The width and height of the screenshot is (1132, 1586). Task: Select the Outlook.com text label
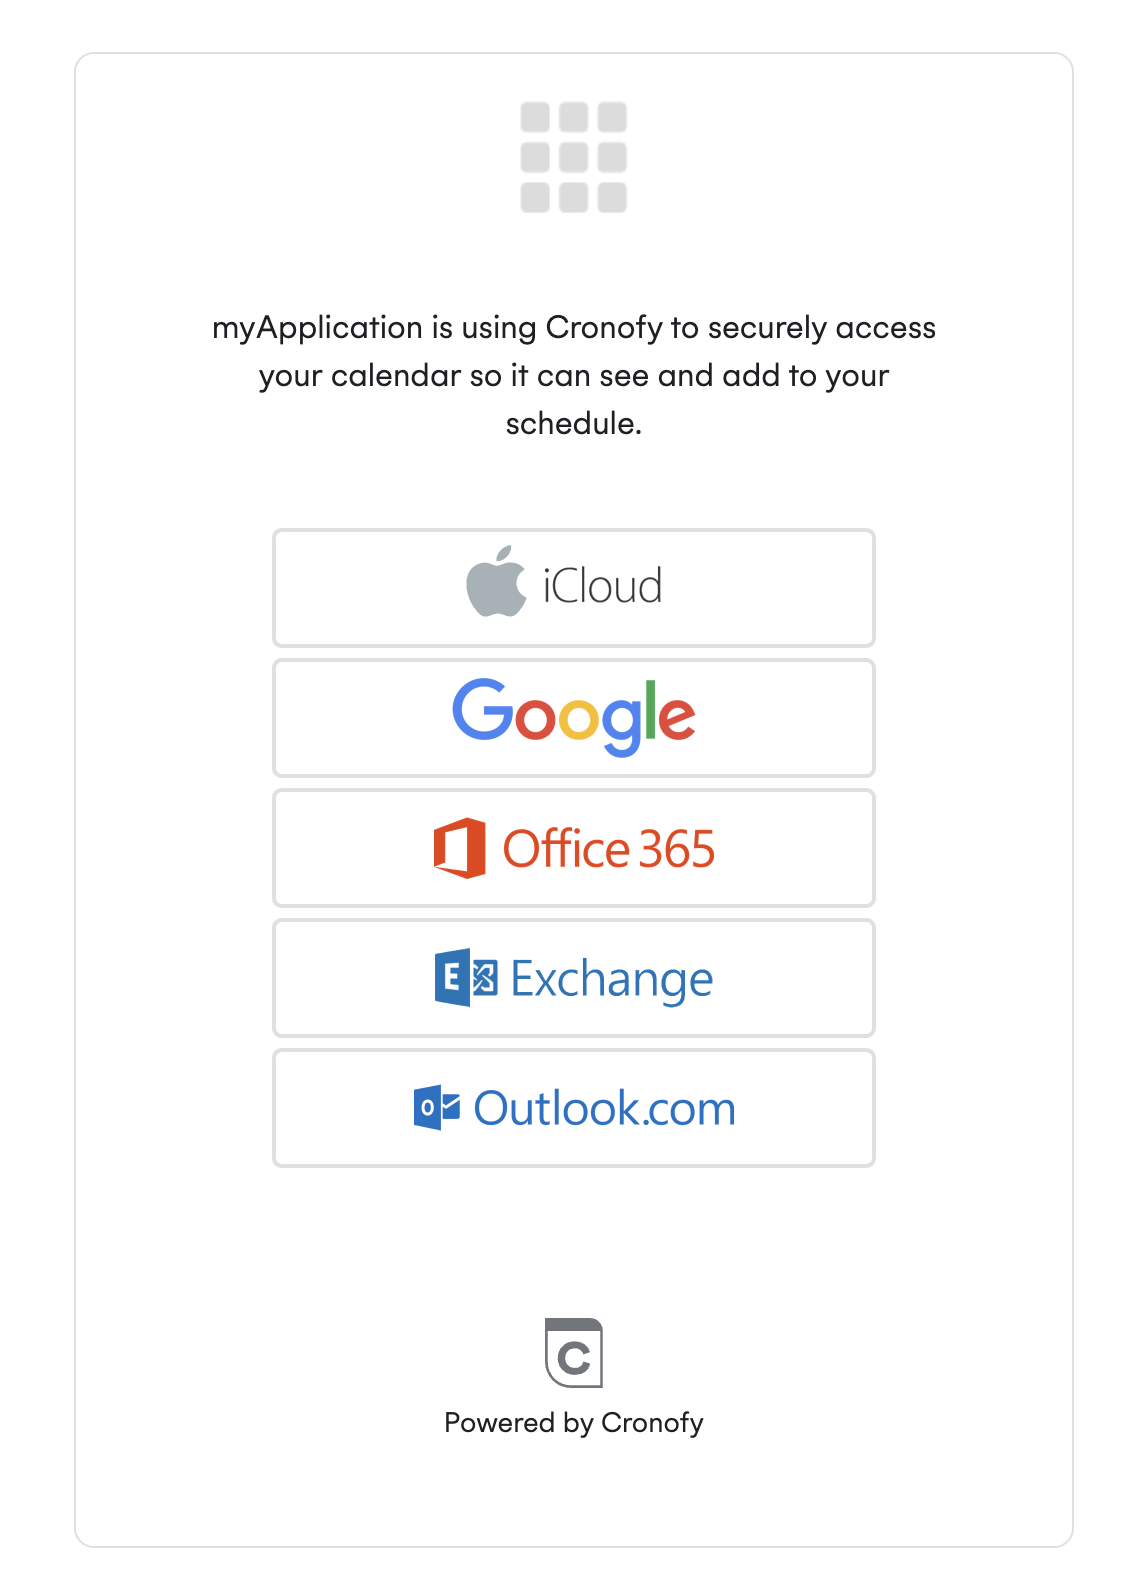pos(604,1109)
